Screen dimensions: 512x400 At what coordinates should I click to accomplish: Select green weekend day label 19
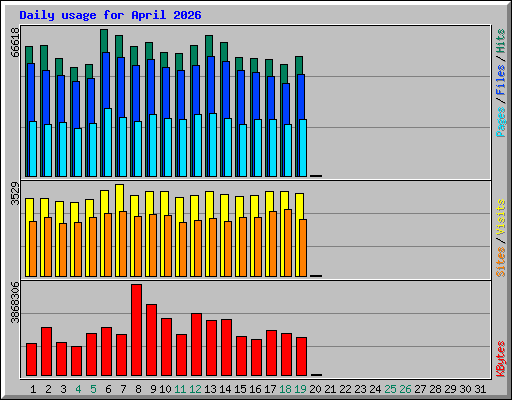click(x=300, y=389)
